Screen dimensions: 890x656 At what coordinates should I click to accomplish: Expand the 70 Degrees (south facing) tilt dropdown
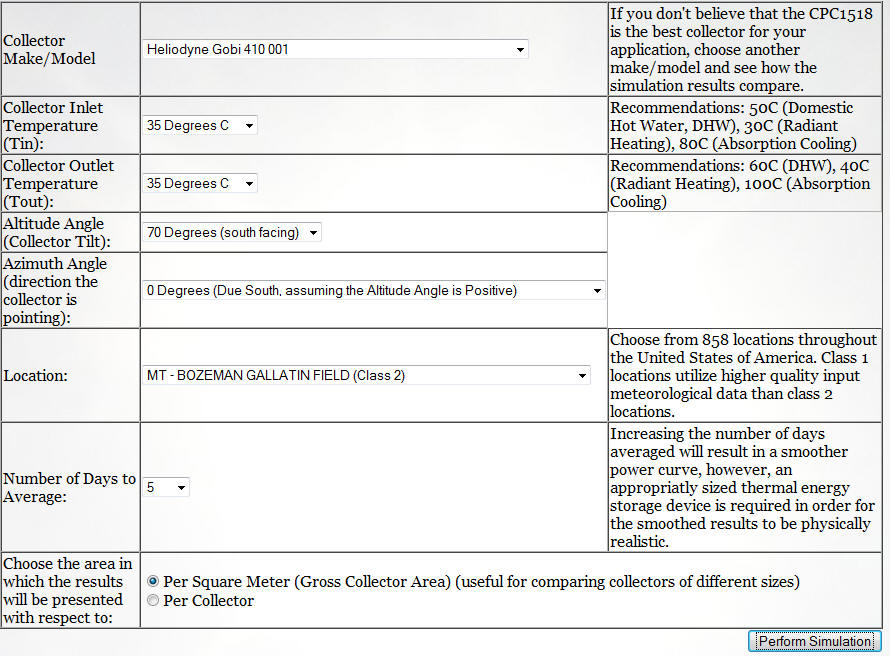[232, 232]
